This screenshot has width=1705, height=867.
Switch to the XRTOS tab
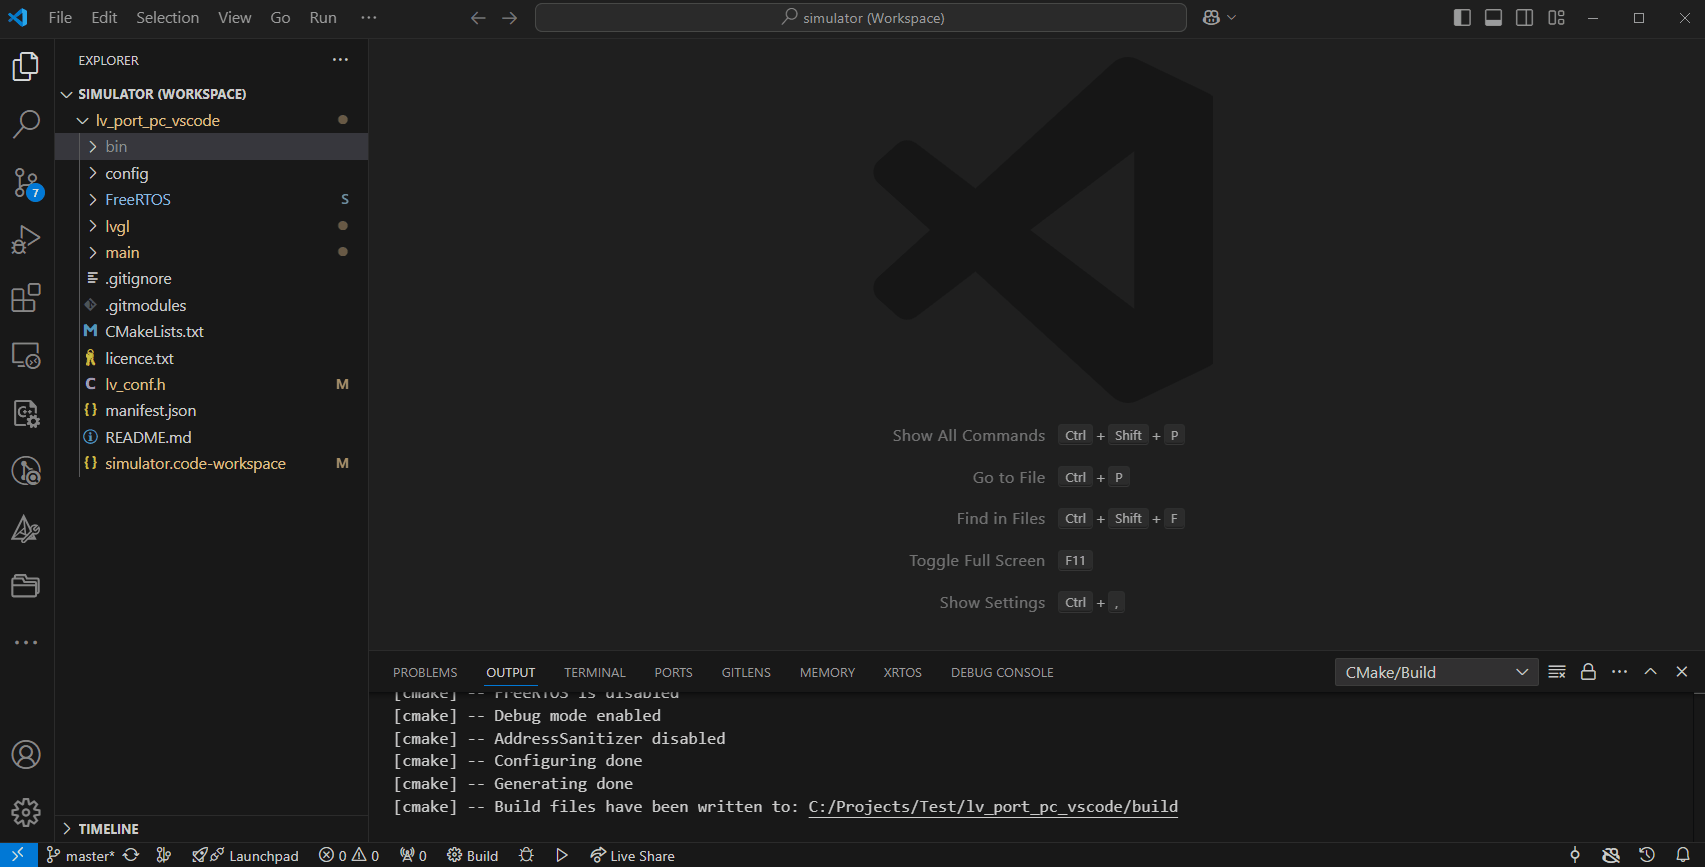point(903,673)
